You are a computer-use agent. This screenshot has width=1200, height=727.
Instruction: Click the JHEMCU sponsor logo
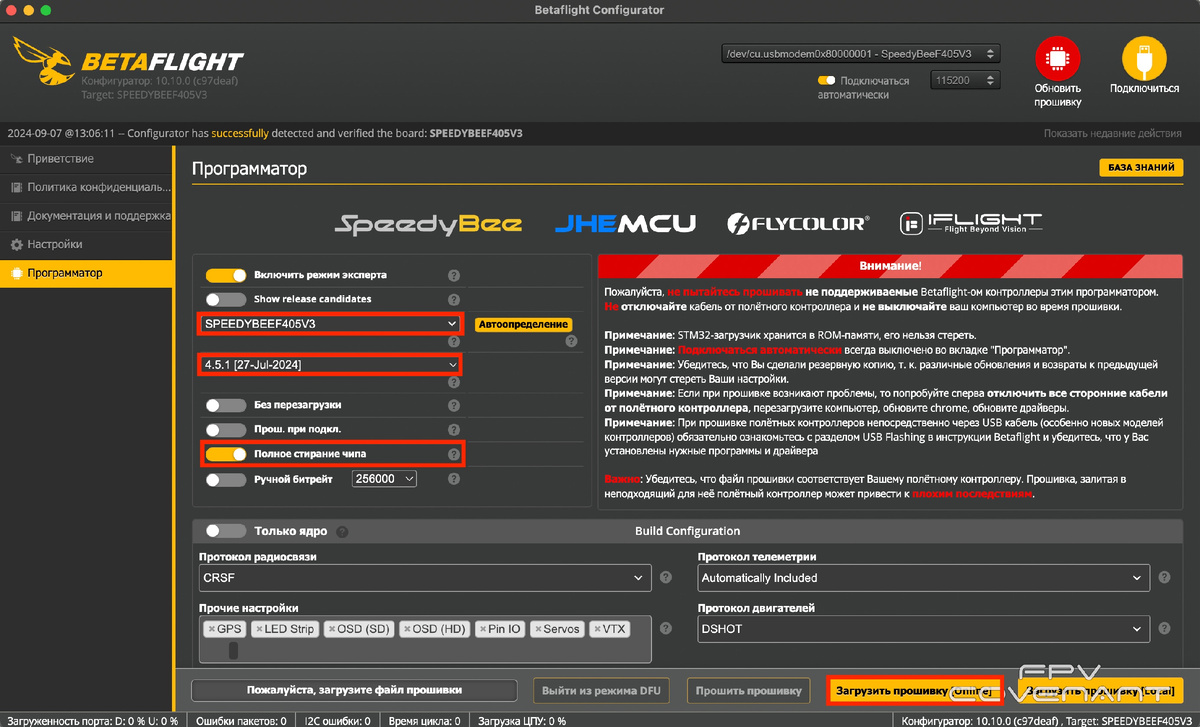click(x=625, y=223)
